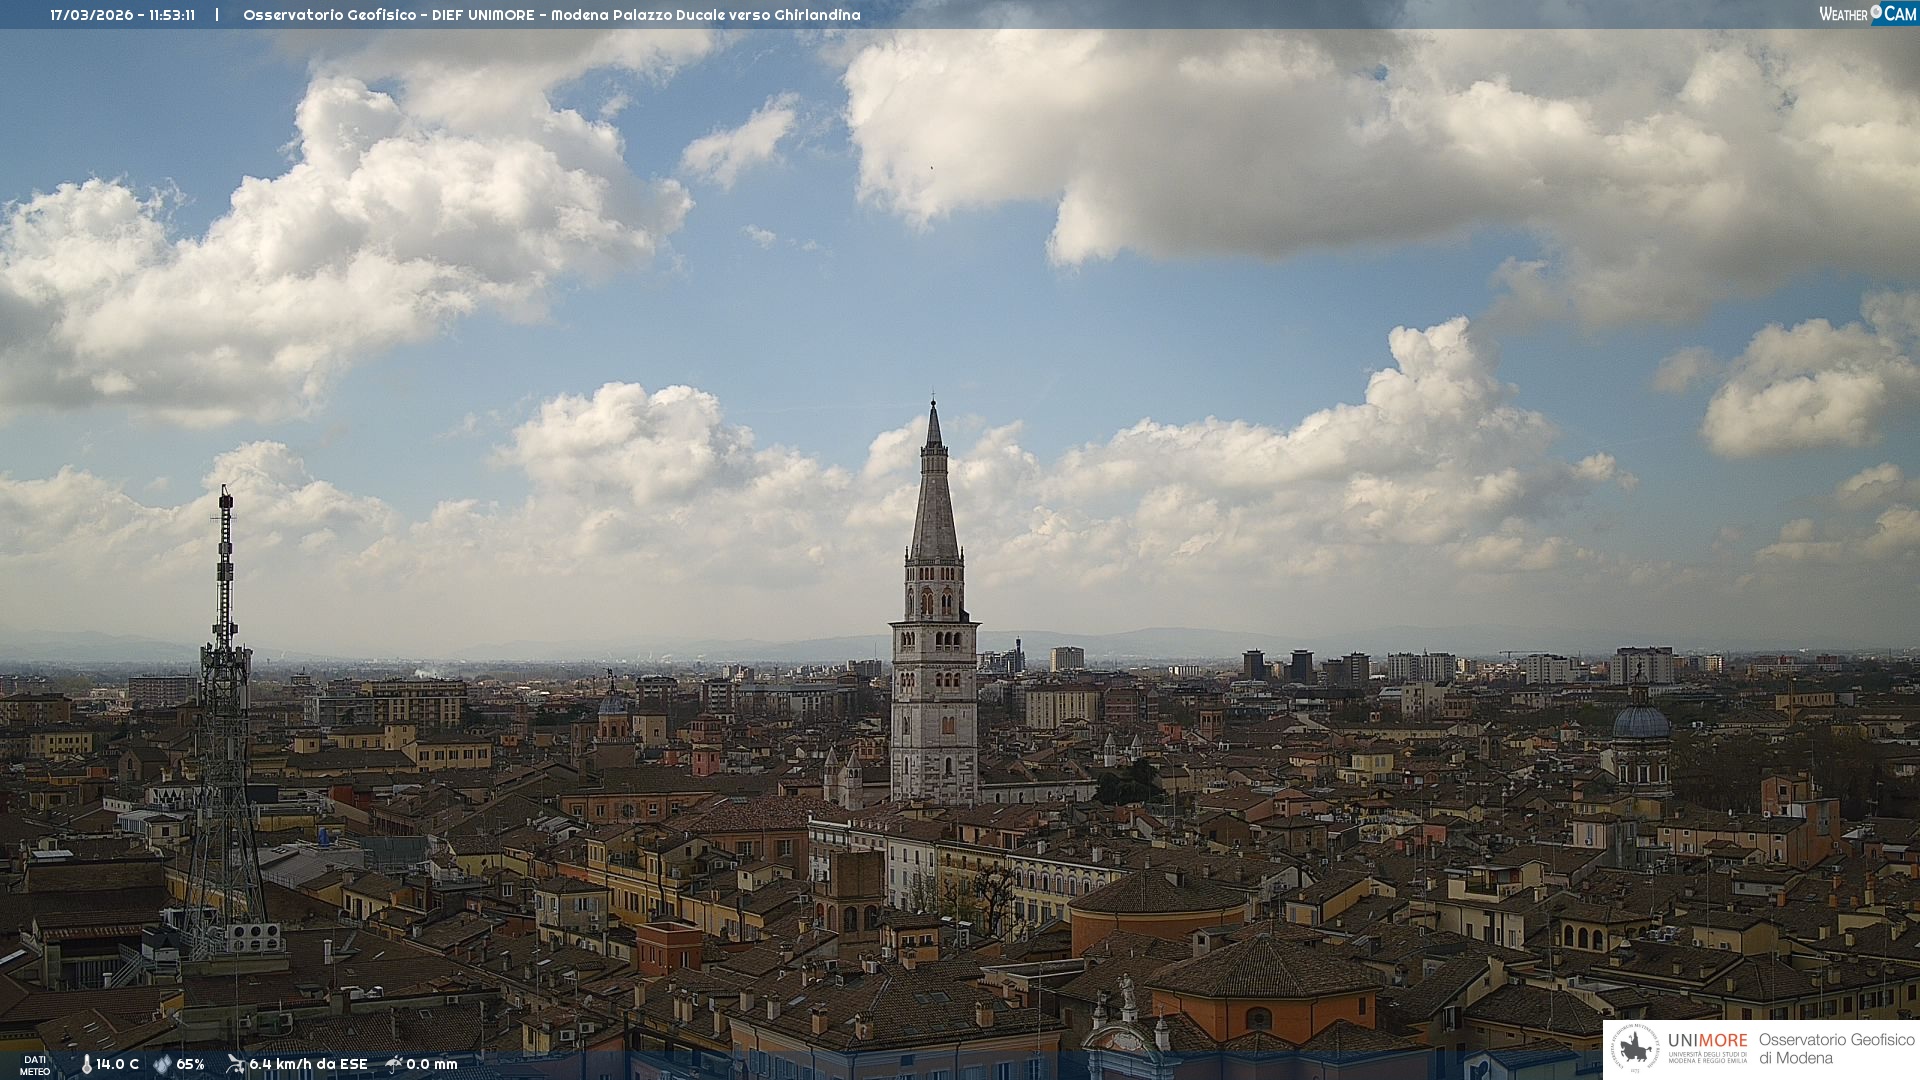Screen dimensions: 1920x1080
Task: Click the rain umbrella icon
Action: pyautogui.click(x=394, y=1064)
